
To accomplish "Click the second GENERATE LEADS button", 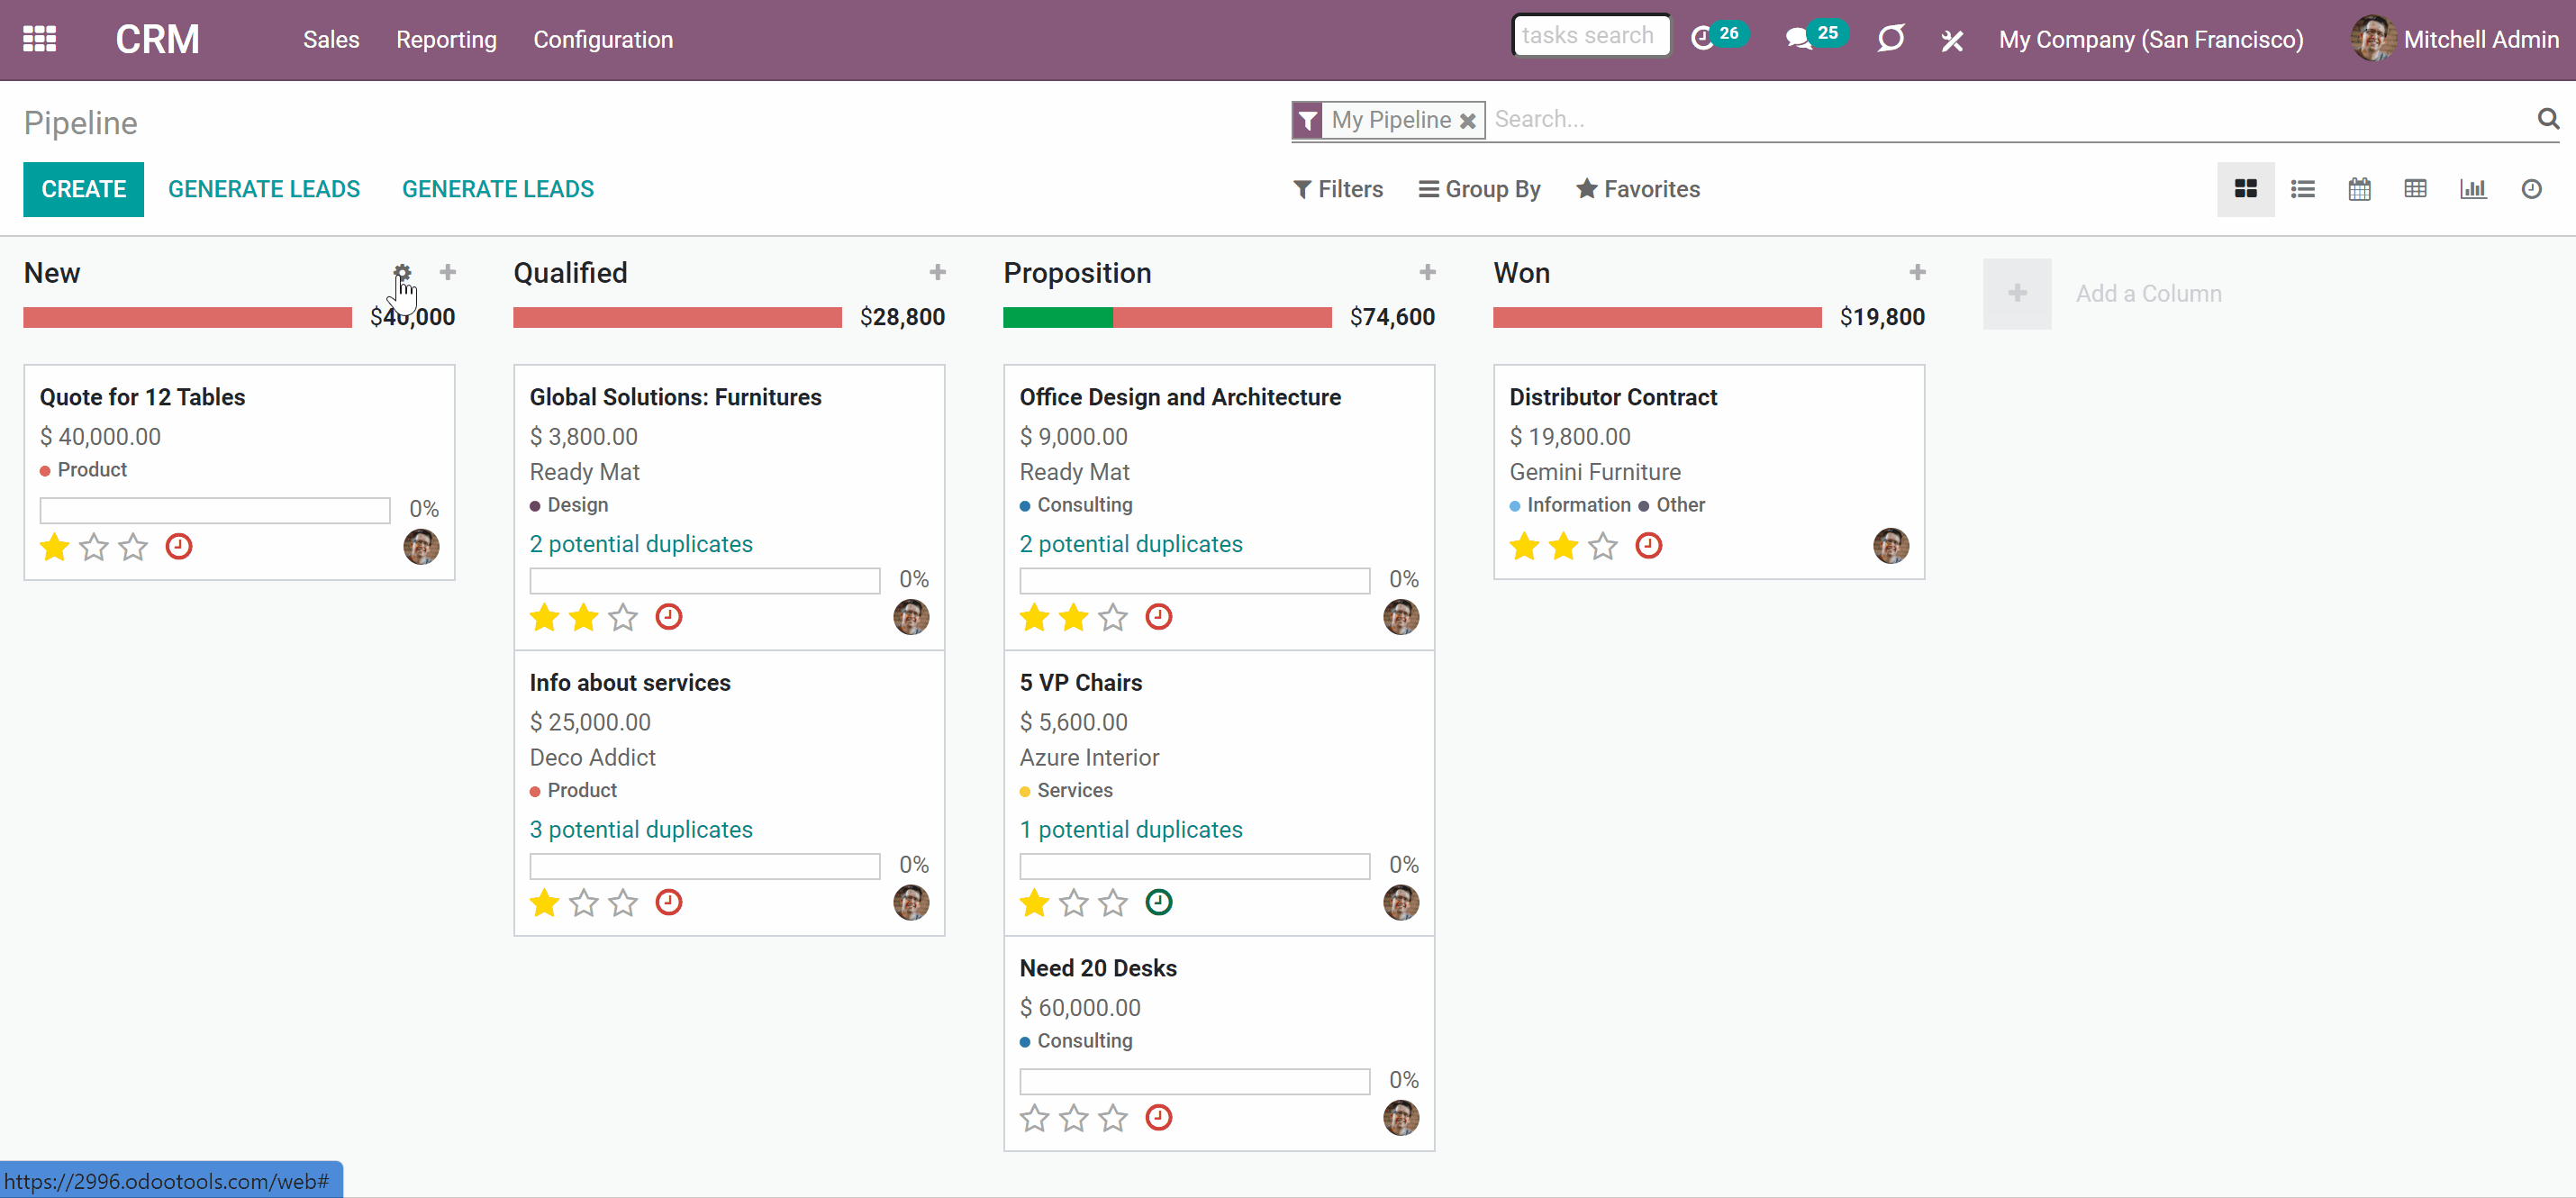I will click(498, 189).
